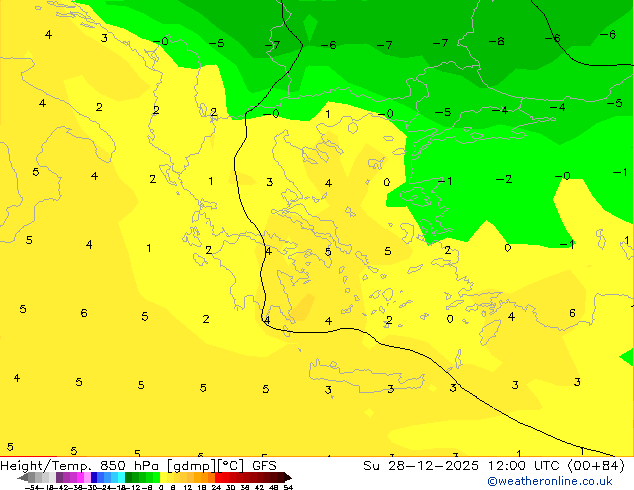Image resolution: width=634 pixels, height=490 pixels.
Task: Click the magenta legend swatch
Action: tap(80, 477)
